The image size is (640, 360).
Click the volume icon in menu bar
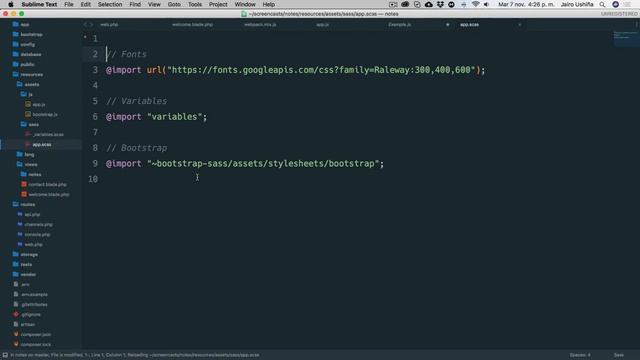[x=487, y=4]
